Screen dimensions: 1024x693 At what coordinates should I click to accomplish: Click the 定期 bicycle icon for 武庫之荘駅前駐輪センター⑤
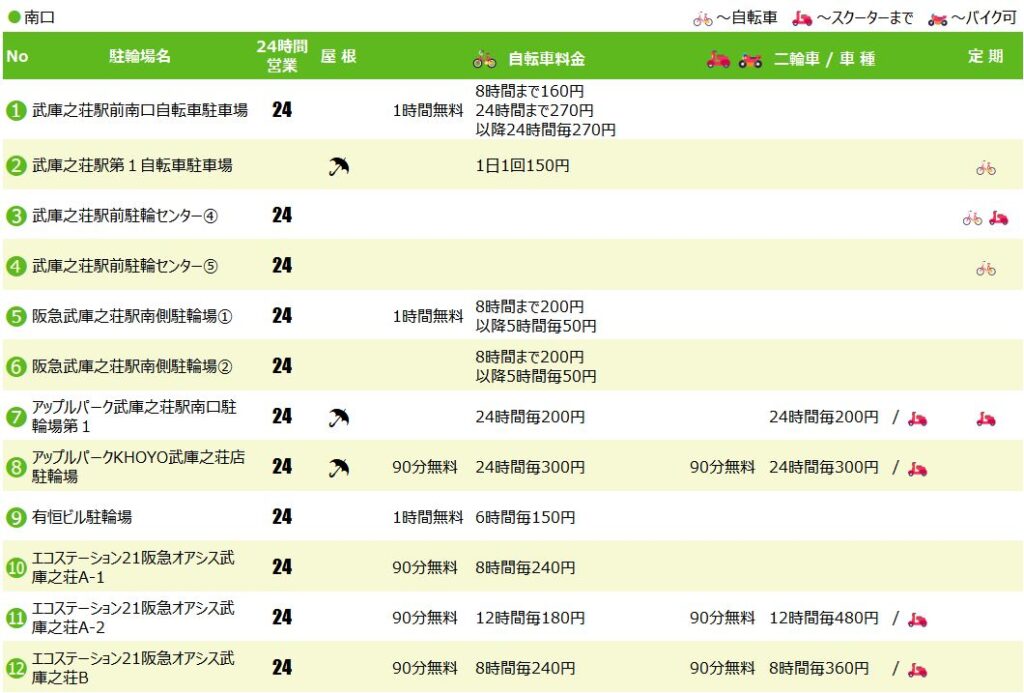pyautogui.click(x=986, y=267)
